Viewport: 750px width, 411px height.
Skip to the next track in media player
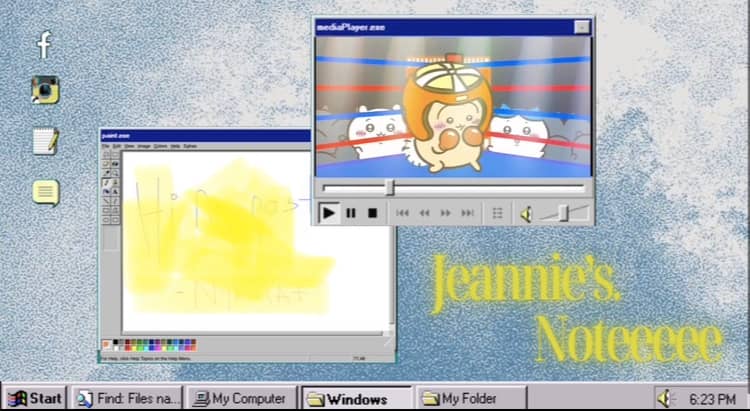[x=467, y=213]
